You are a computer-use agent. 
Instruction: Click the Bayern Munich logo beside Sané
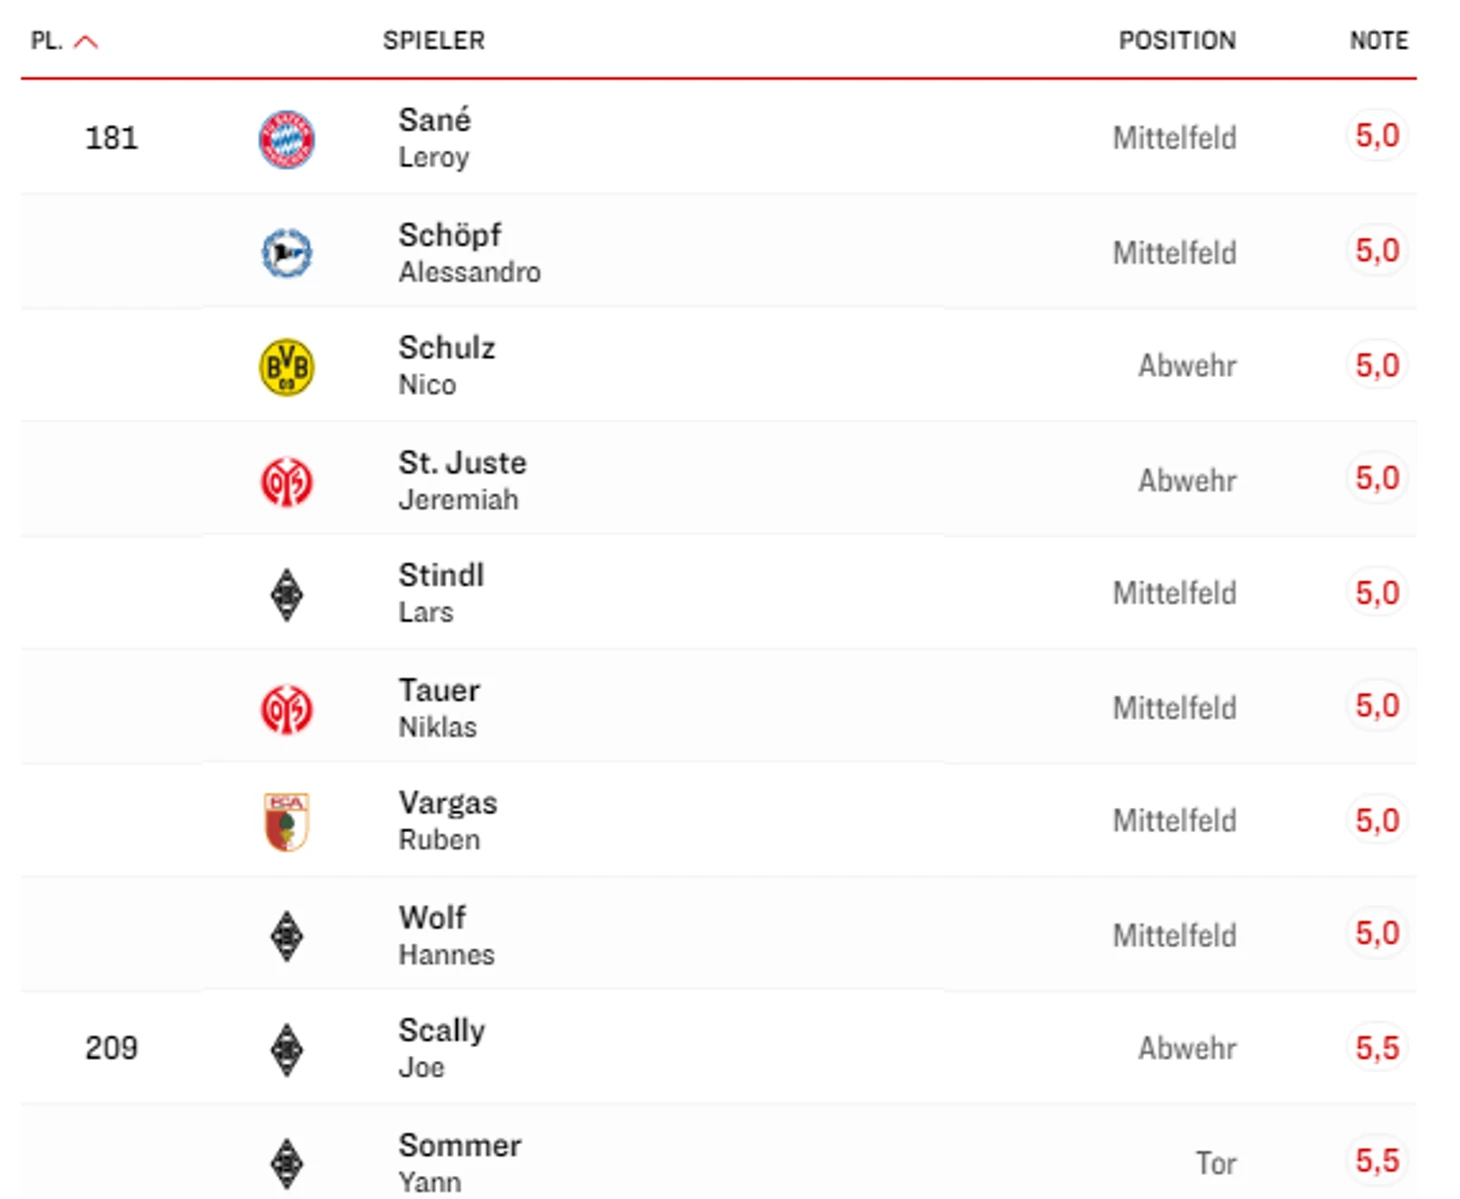coord(287,139)
